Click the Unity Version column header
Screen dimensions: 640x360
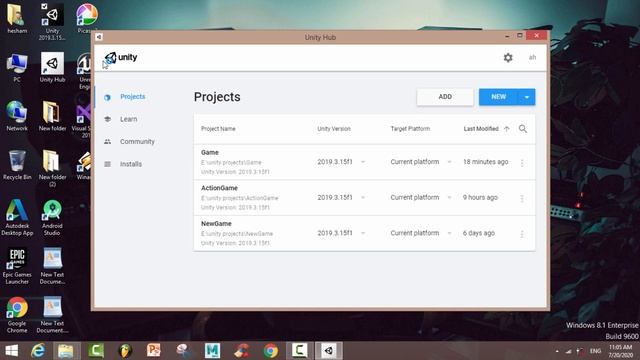pos(334,129)
